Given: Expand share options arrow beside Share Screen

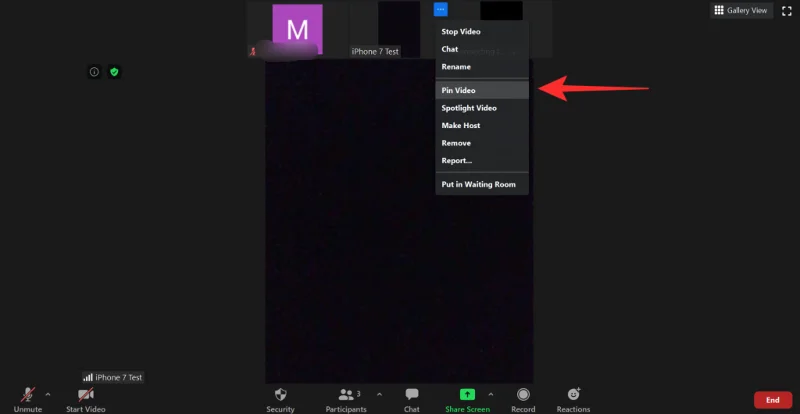Looking at the screenshot, I should tap(490, 394).
